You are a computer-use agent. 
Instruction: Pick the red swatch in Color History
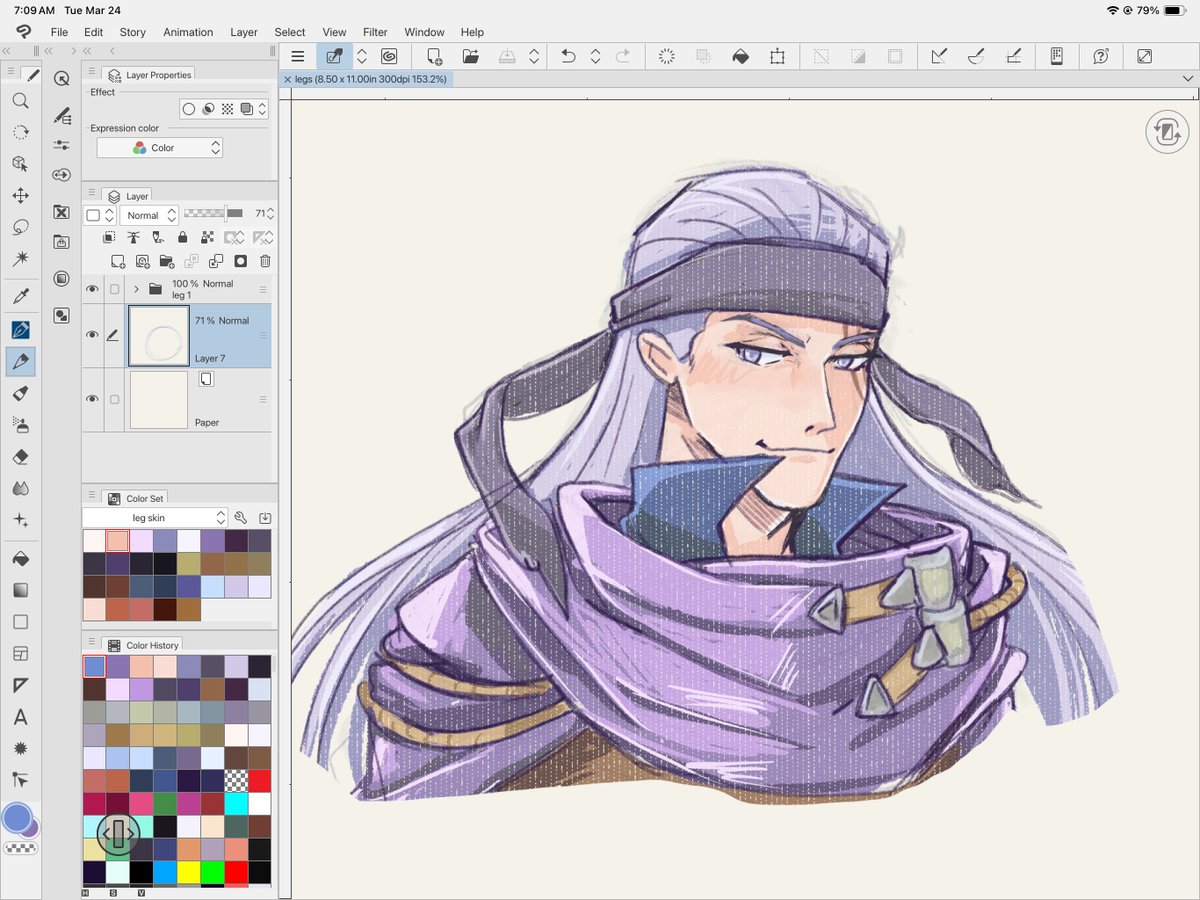click(260, 779)
